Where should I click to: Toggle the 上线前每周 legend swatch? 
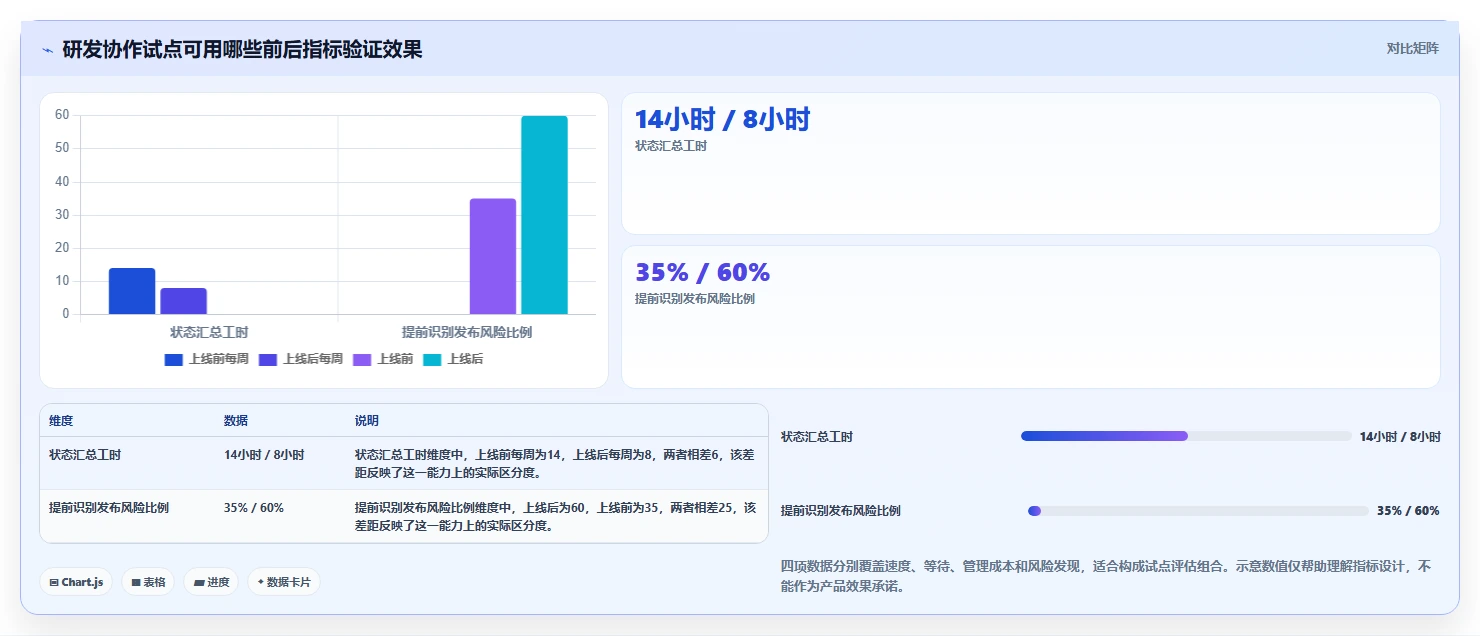coord(174,359)
